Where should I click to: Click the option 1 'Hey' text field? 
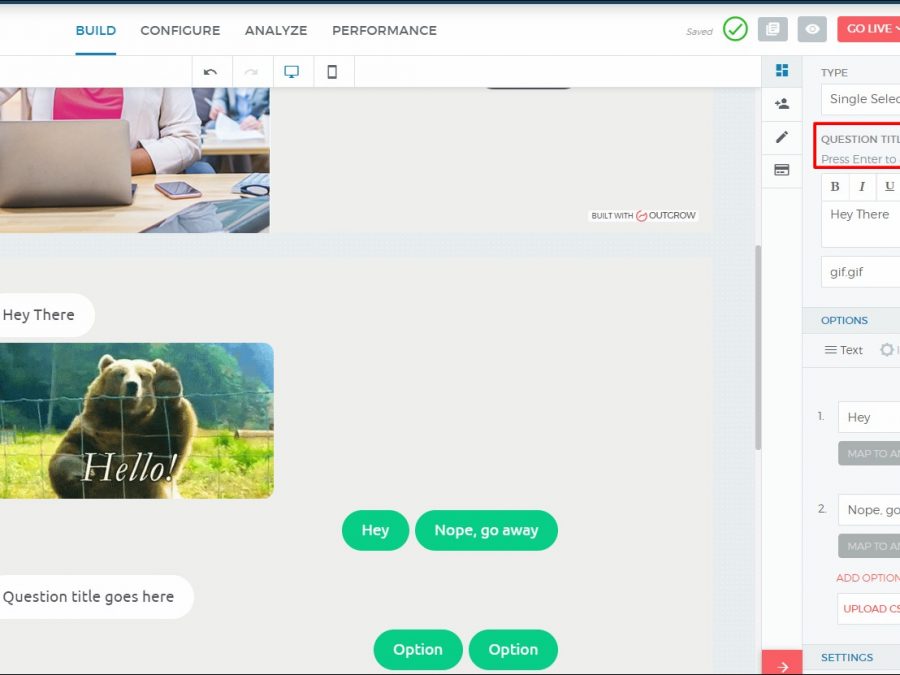[x=868, y=417]
